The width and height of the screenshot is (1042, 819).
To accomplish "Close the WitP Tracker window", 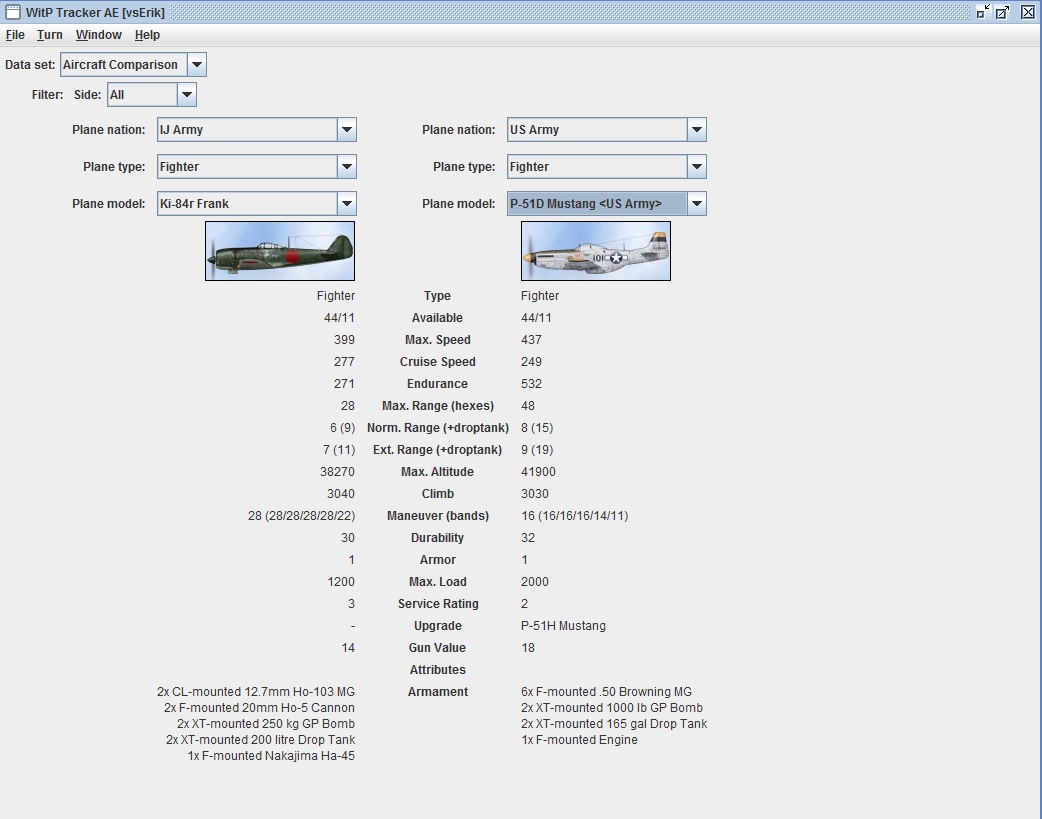I will 1027,11.
